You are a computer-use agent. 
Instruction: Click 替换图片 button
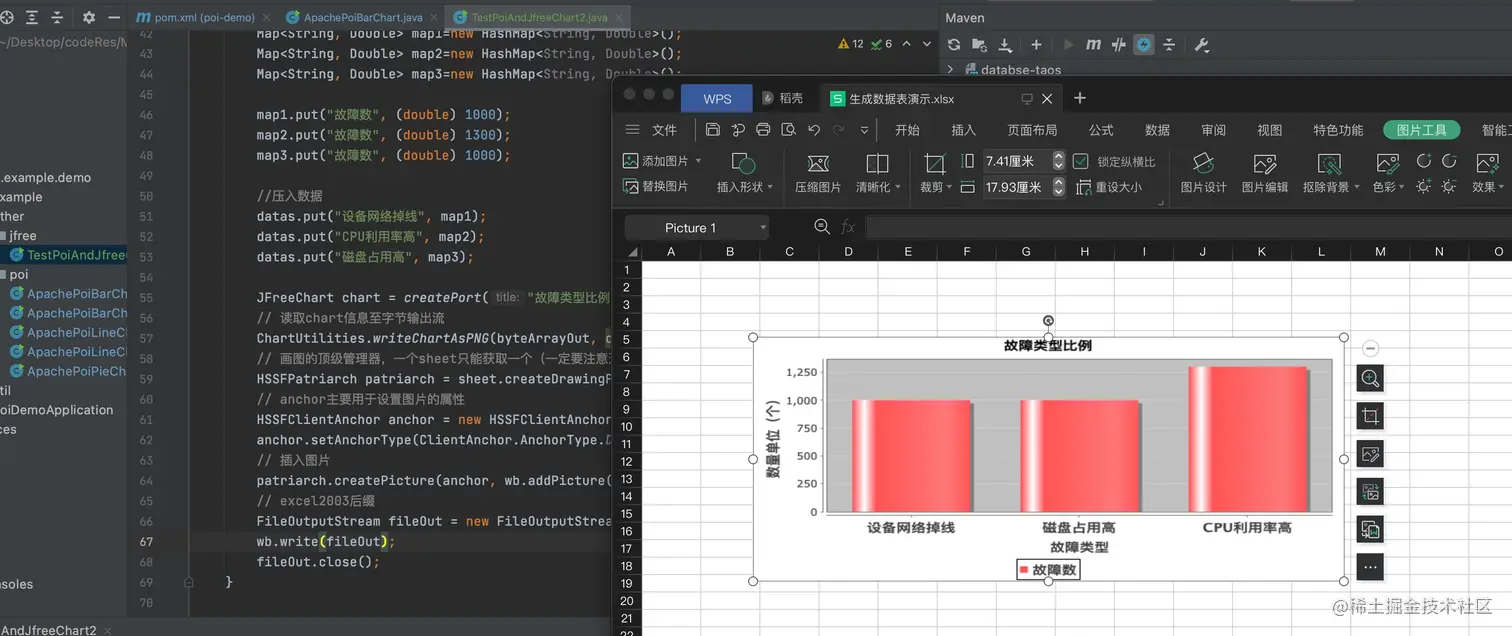tap(656, 186)
